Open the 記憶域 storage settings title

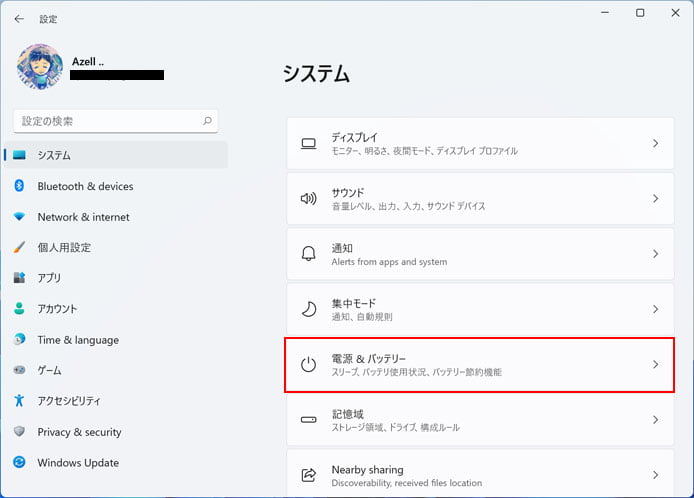(347, 414)
